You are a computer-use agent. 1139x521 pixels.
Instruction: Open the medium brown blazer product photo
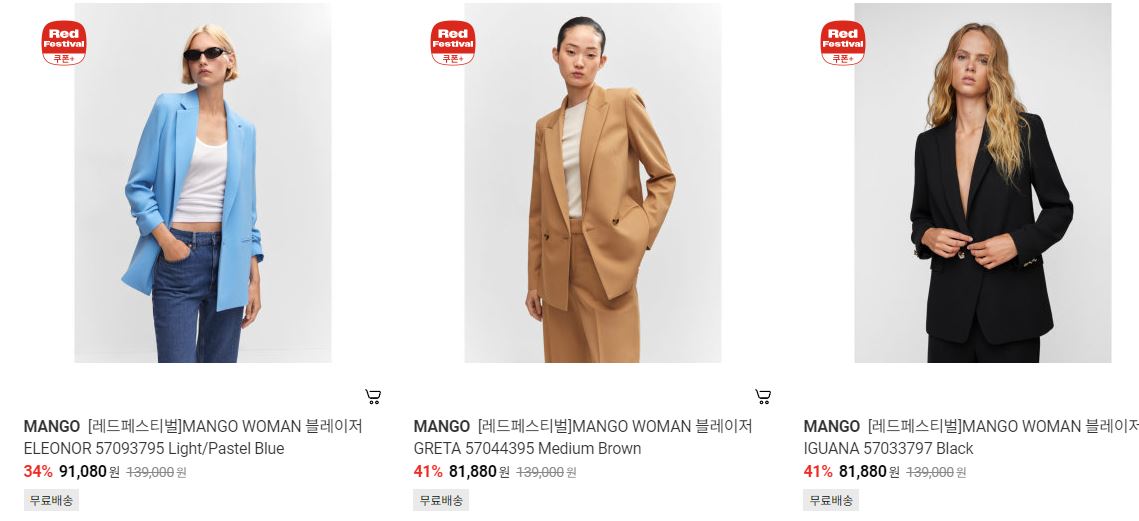pyautogui.click(x=593, y=183)
